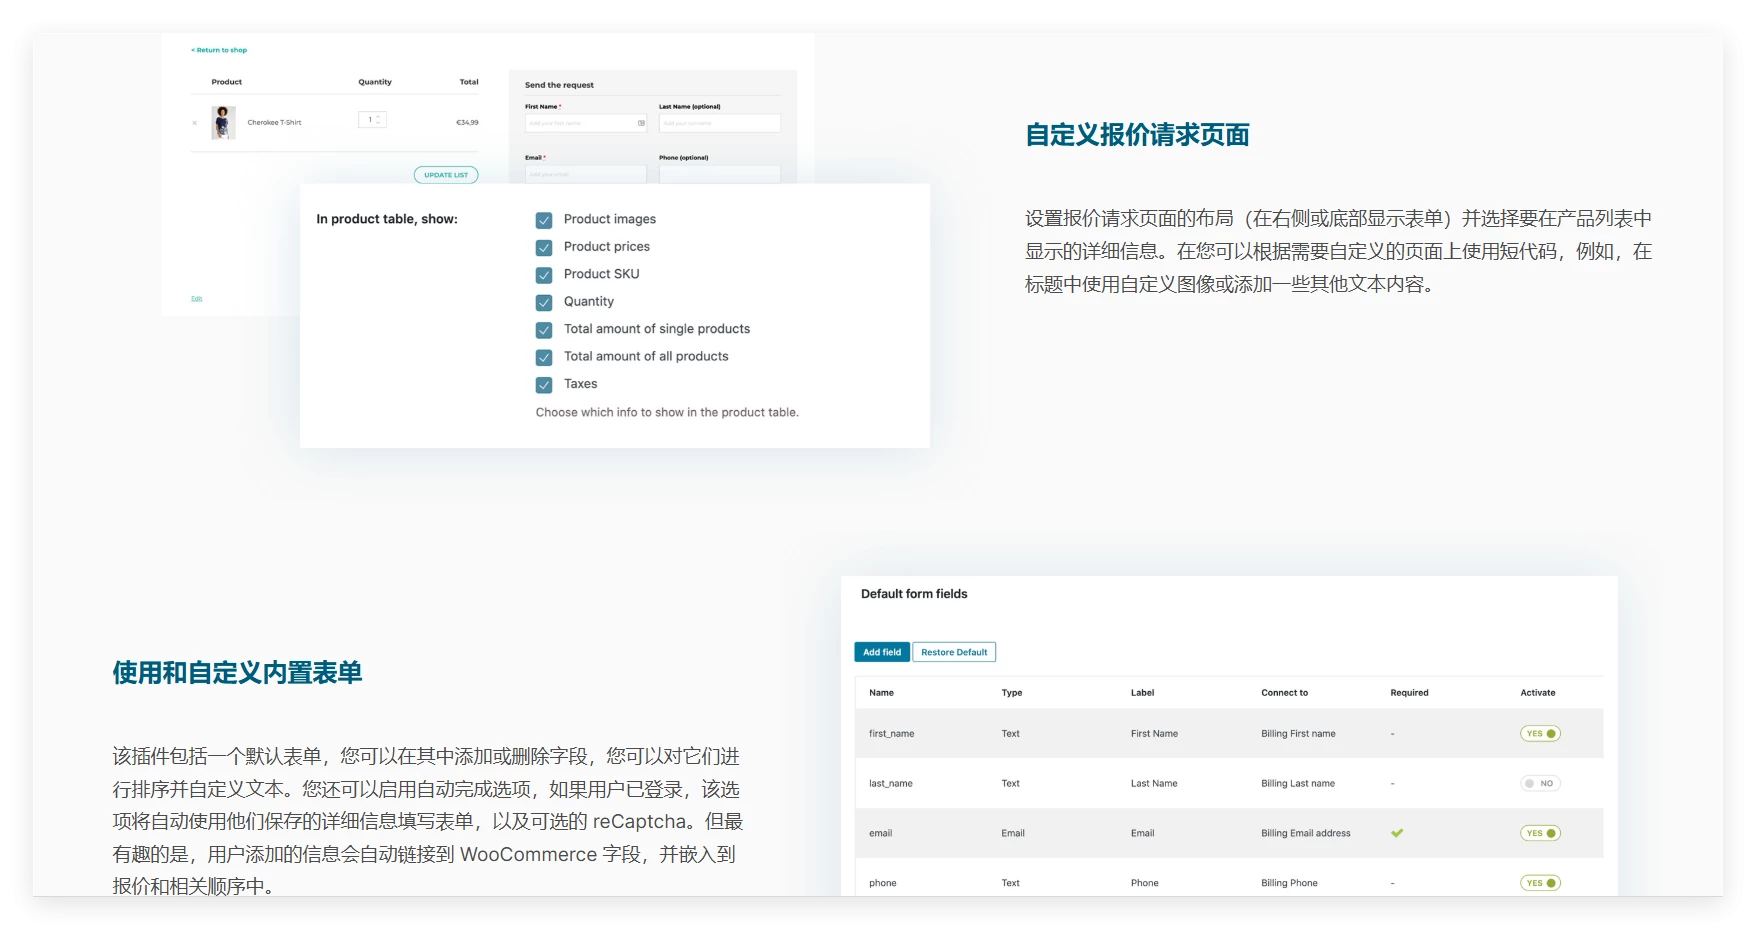Click the Edit link below product list
The width and height of the screenshot is (1756, 930).
point(197,299)
